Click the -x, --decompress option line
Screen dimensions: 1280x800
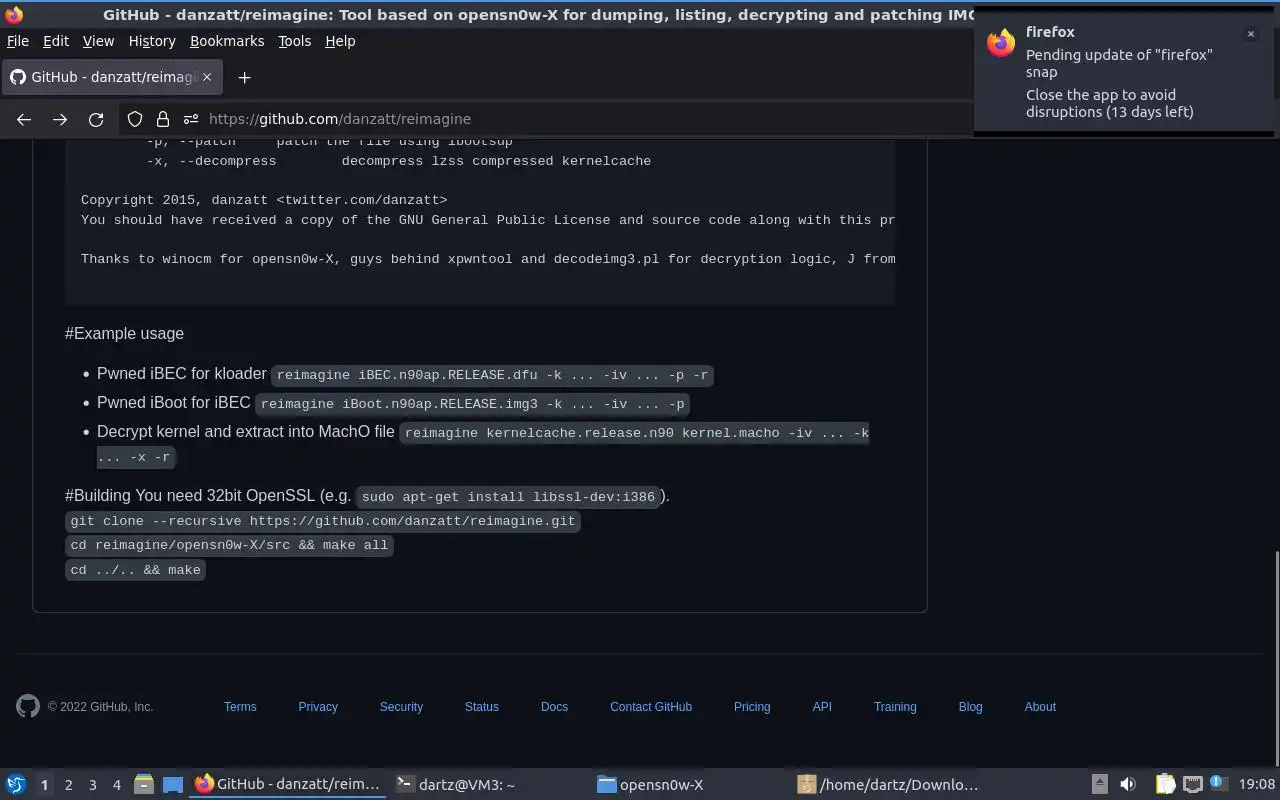click(x=398, y=161)
